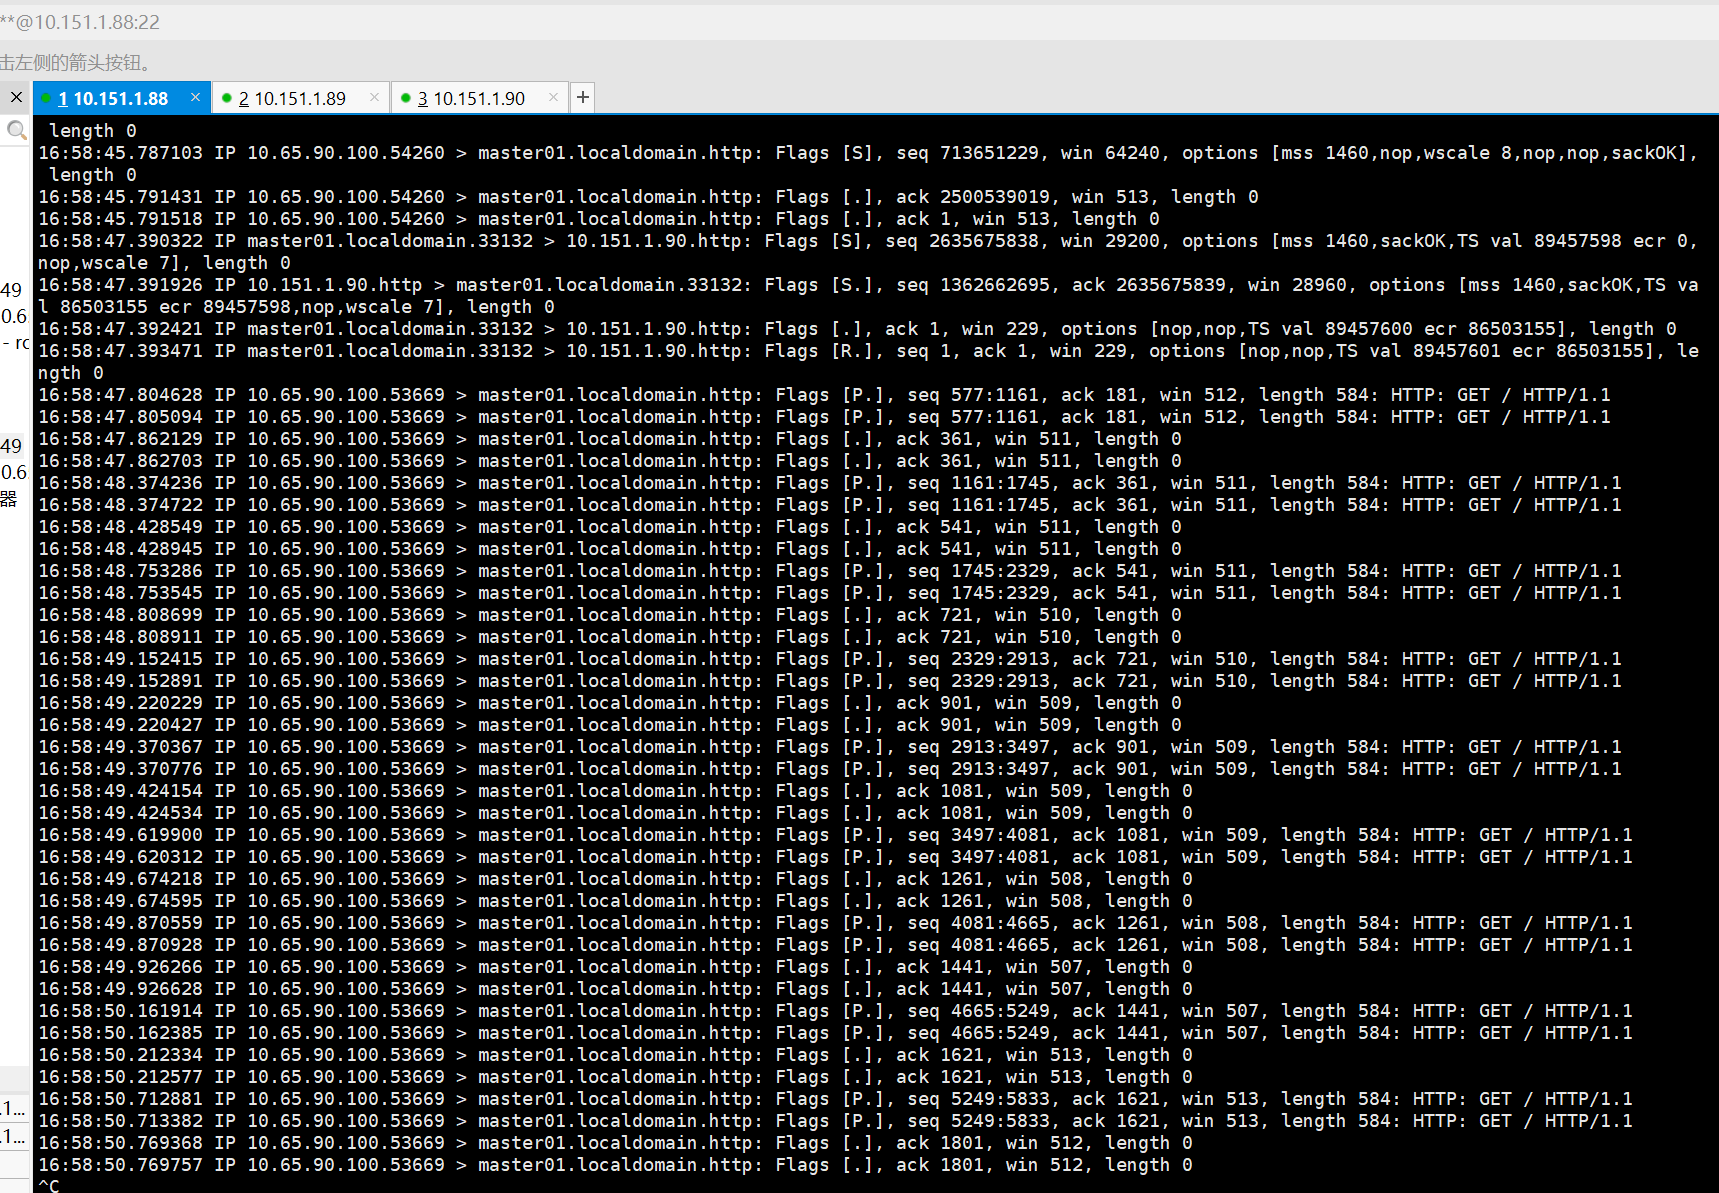Click the line timestamped 16:58:50.161914

coord(835,1011)
